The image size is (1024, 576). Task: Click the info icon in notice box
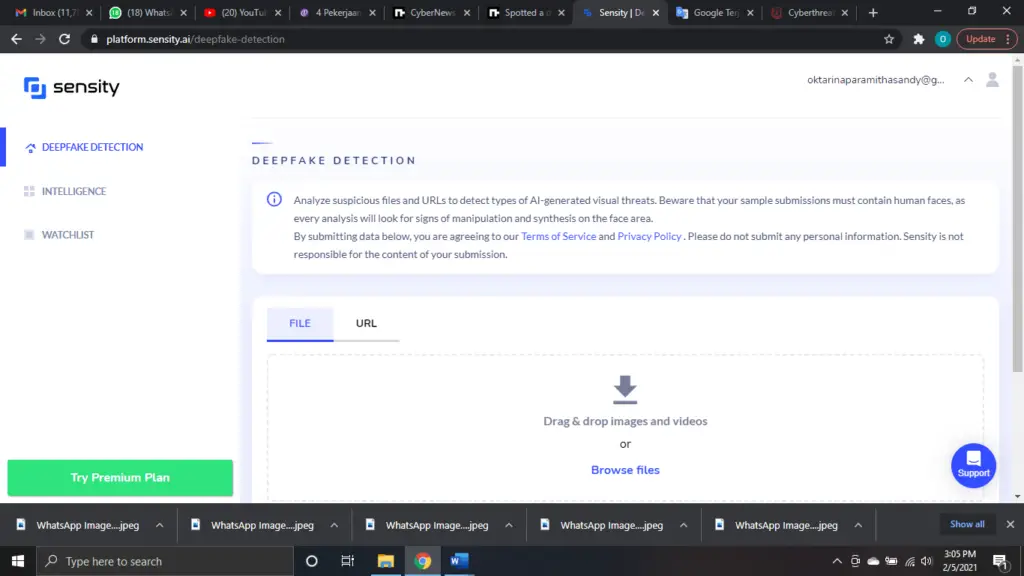(x=274, y=199)
